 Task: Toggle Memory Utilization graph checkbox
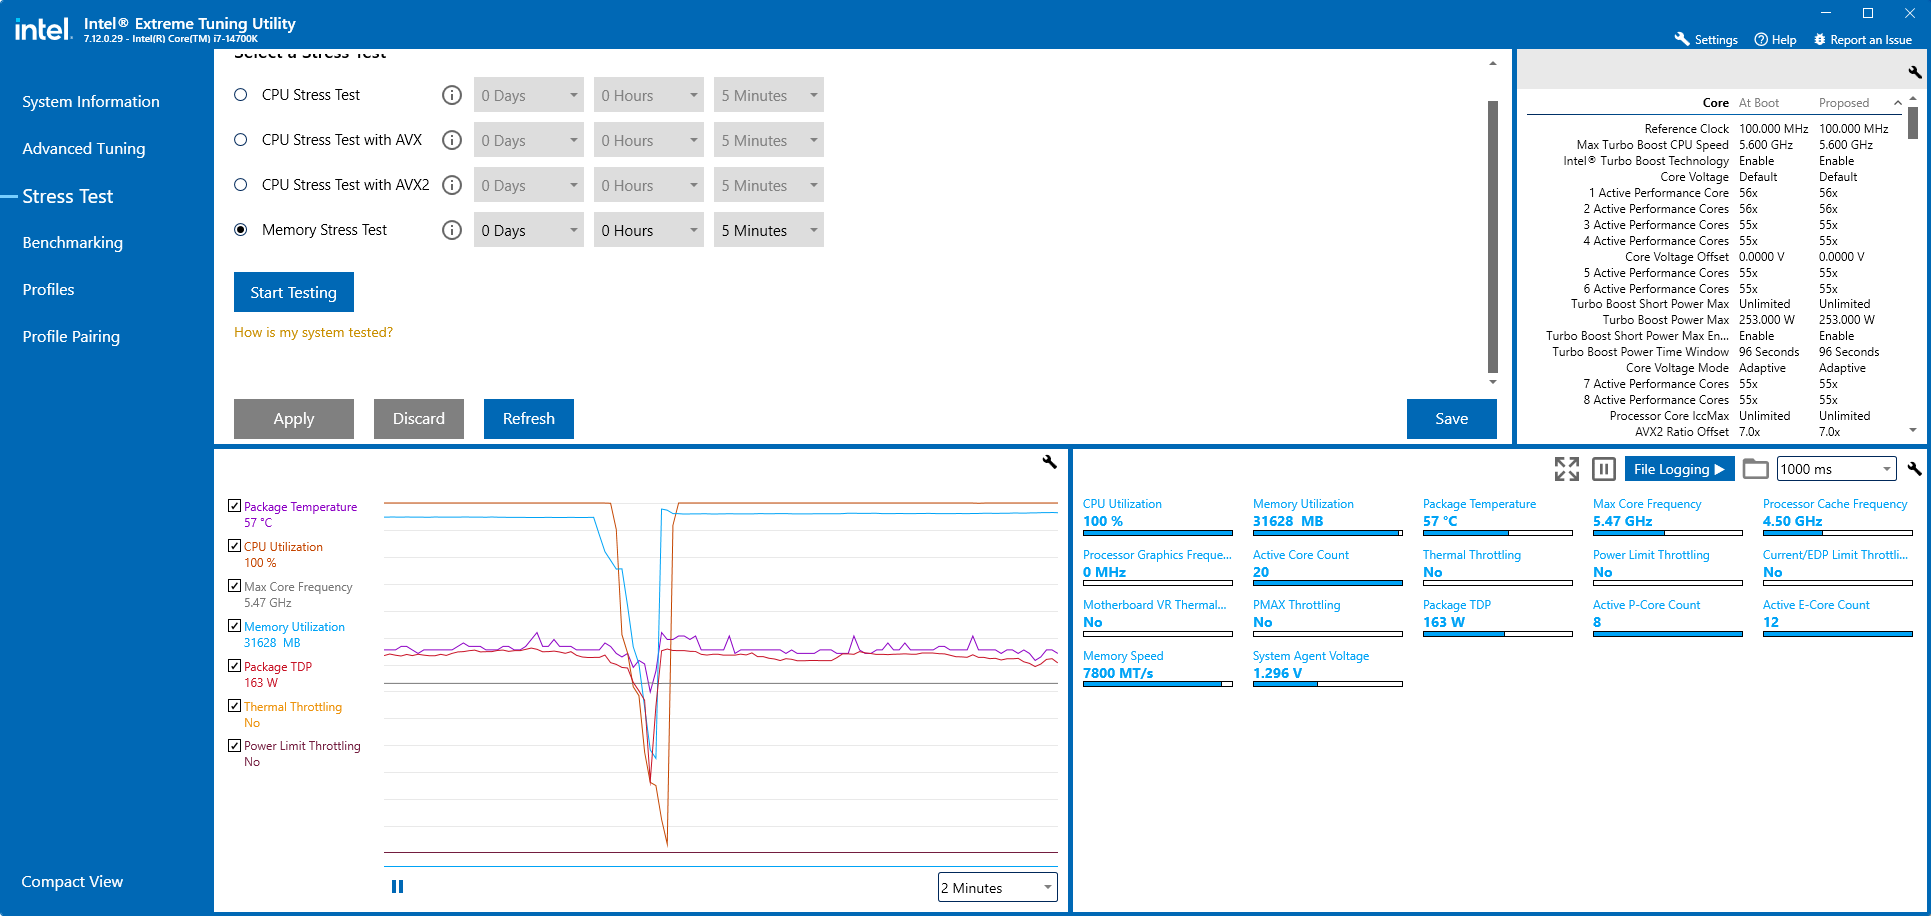[234, 626]
